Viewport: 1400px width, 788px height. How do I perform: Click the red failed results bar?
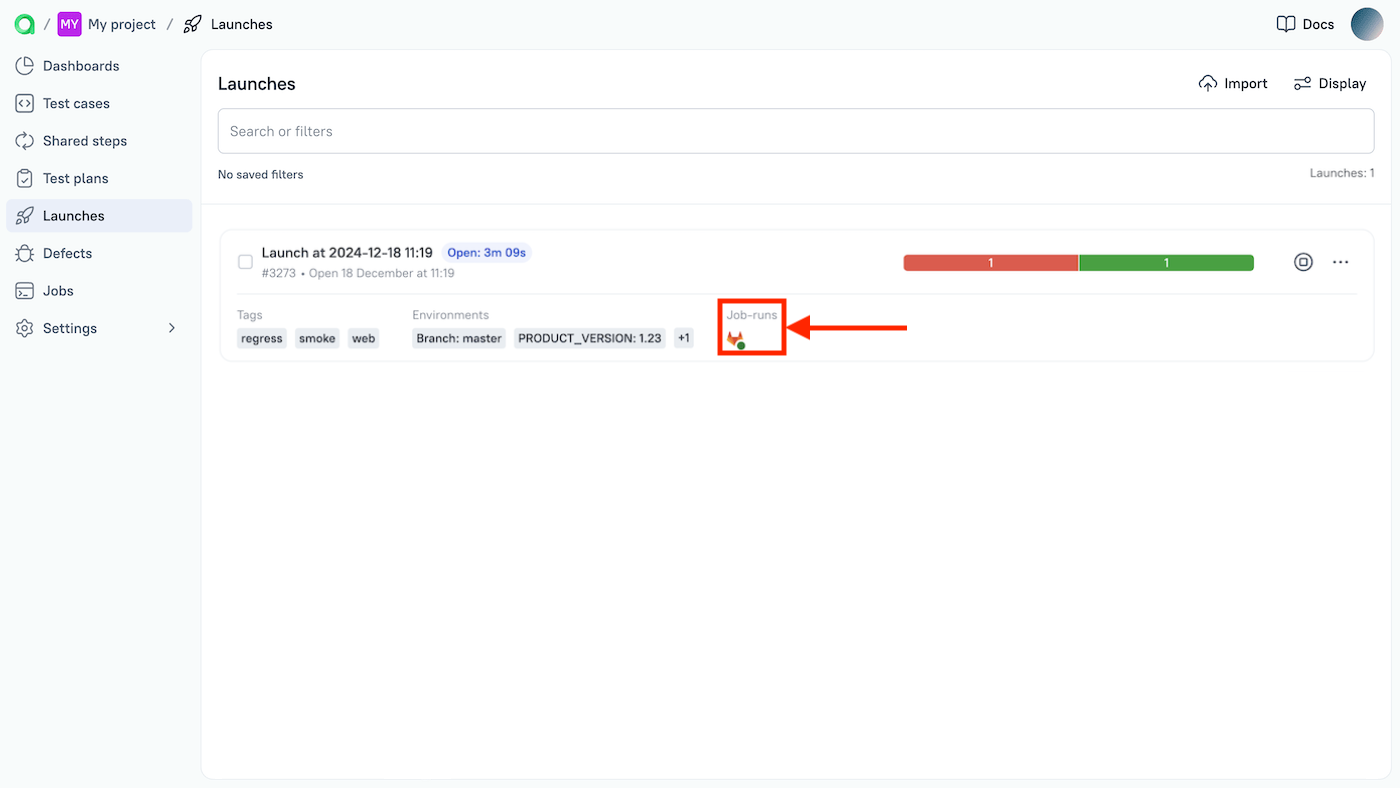coord(990,263)
